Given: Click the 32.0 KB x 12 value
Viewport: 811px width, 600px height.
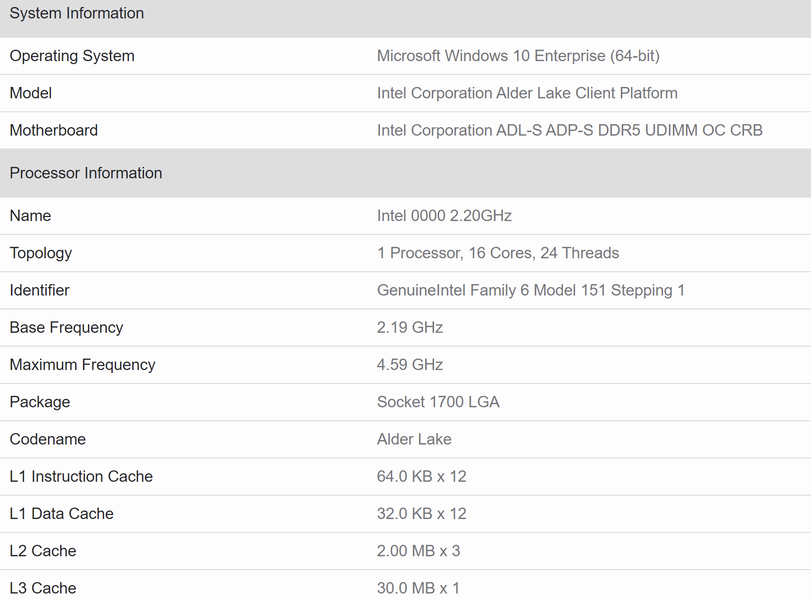Looking at the screenshot, I should (422, 514).
